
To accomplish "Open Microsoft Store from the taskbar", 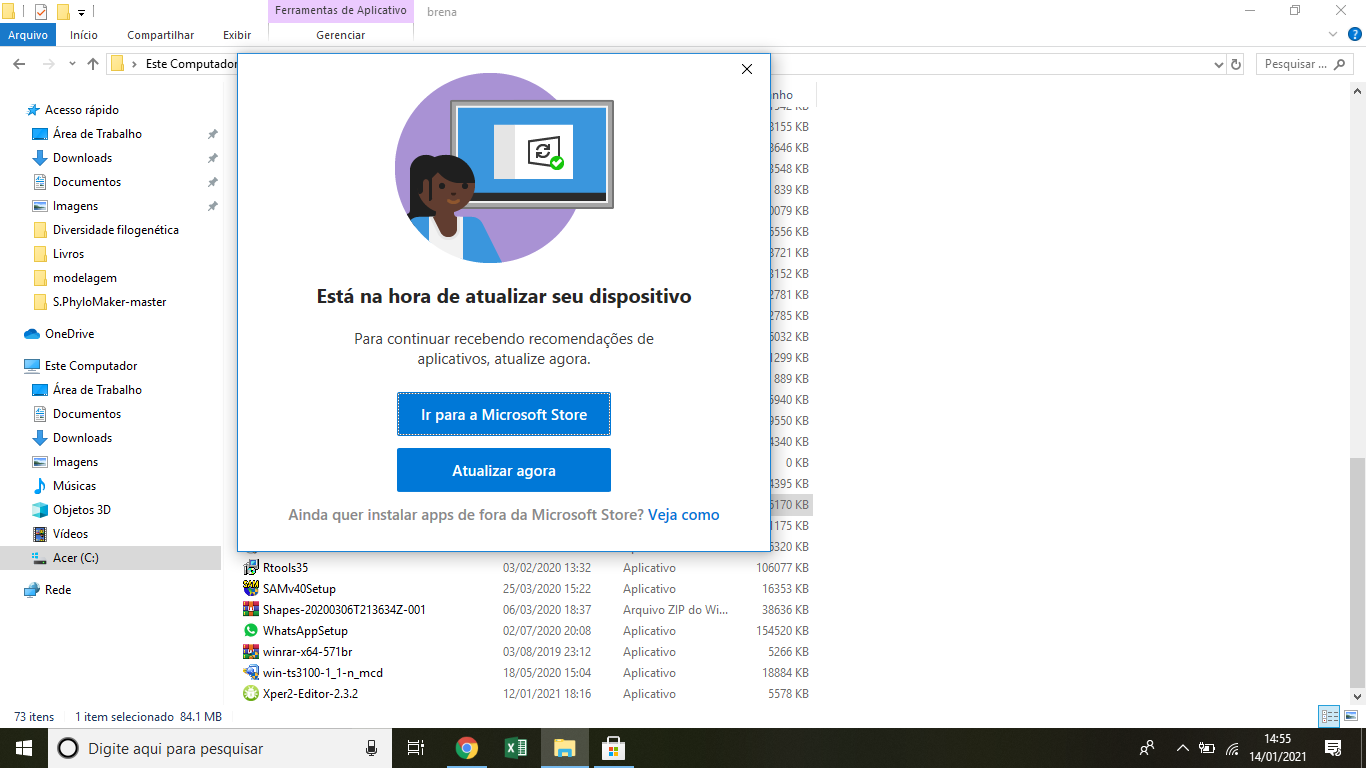I will coord(613,748).
